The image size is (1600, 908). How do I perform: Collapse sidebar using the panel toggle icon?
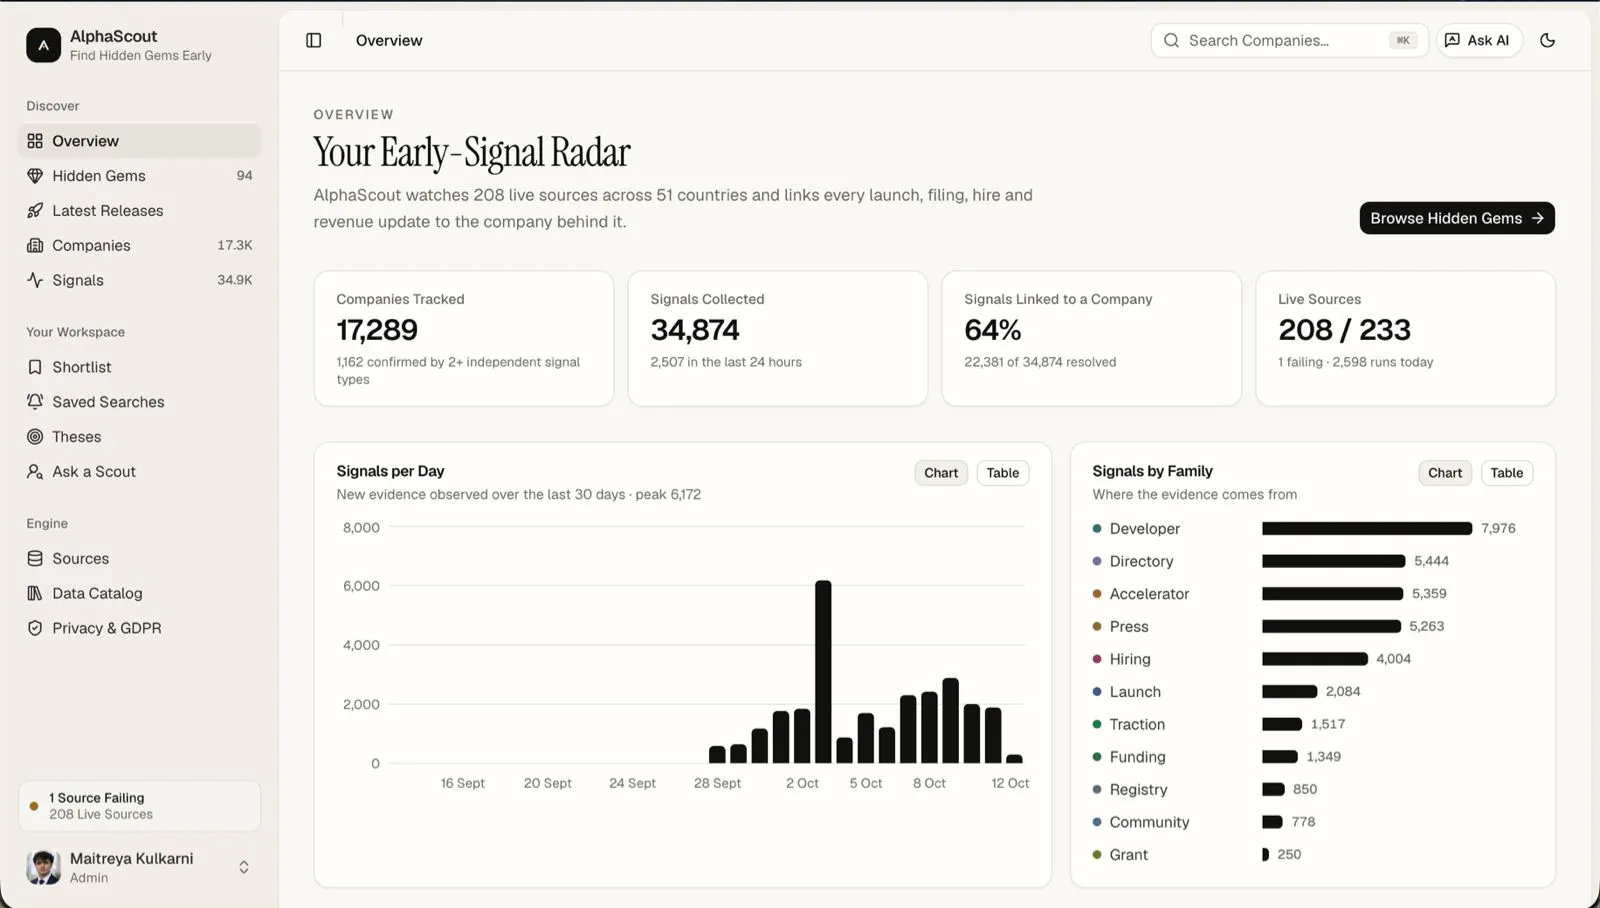click(x=314, y=41)
